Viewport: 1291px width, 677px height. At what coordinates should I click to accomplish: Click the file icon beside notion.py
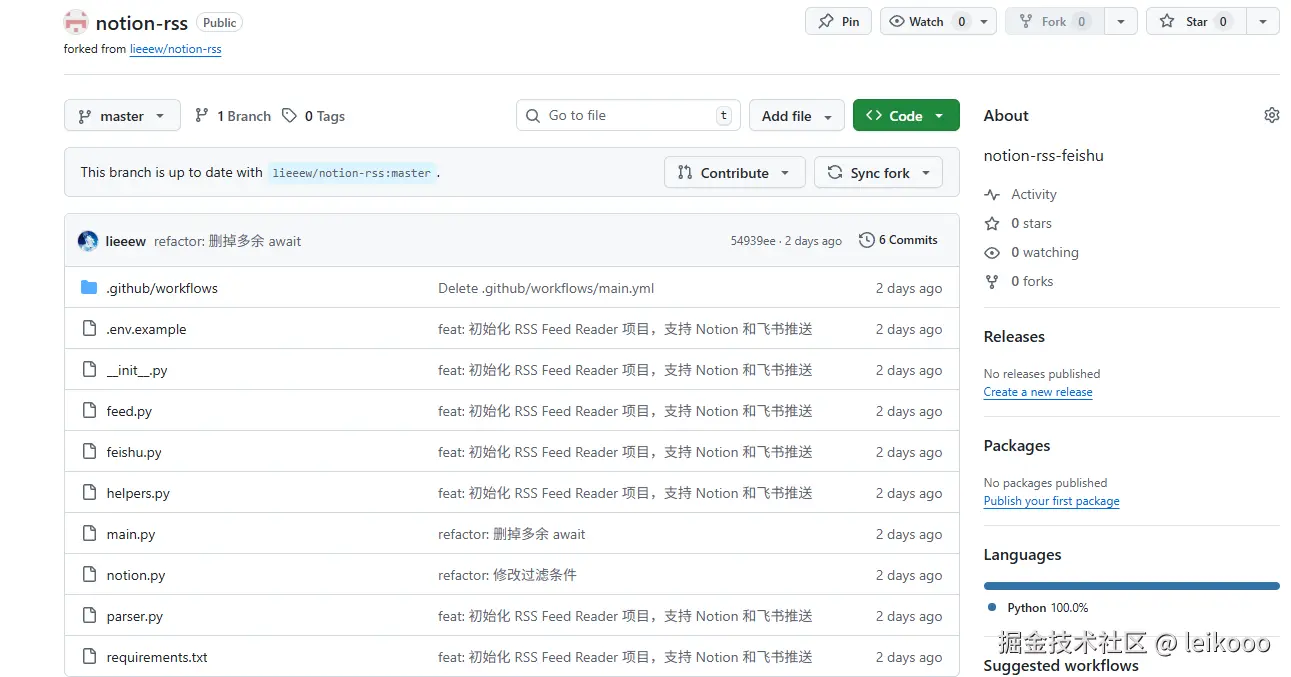click(x=89, y=575)
